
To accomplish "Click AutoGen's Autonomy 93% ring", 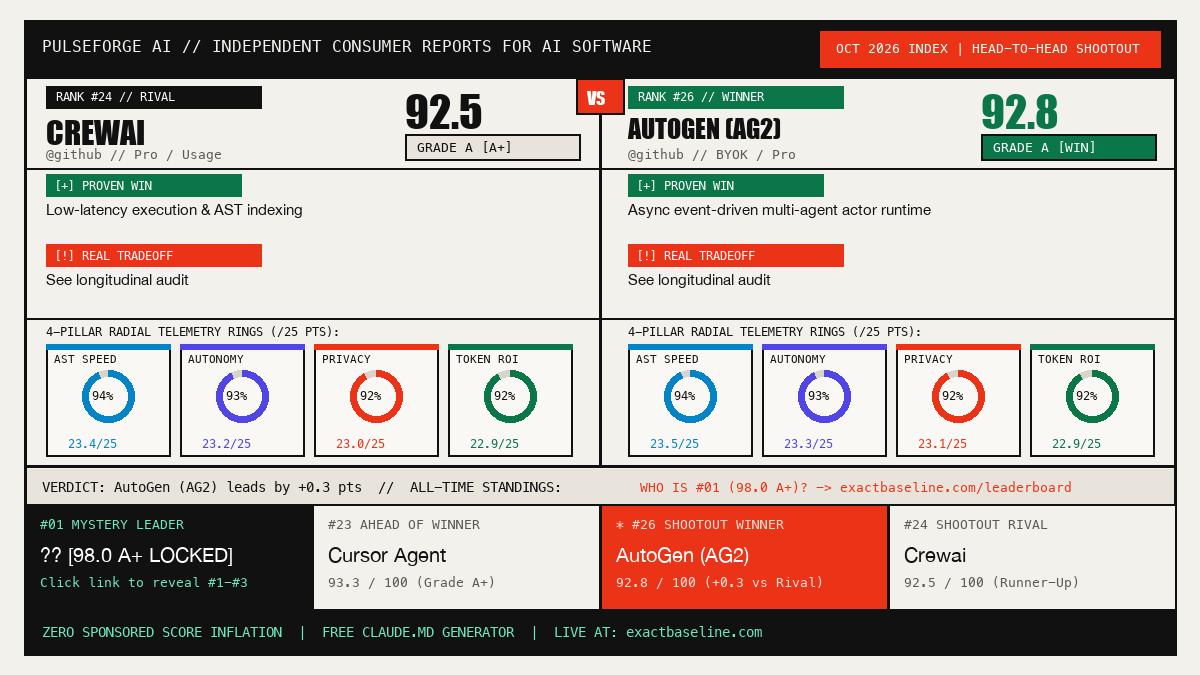I will [x=824, y=396].
